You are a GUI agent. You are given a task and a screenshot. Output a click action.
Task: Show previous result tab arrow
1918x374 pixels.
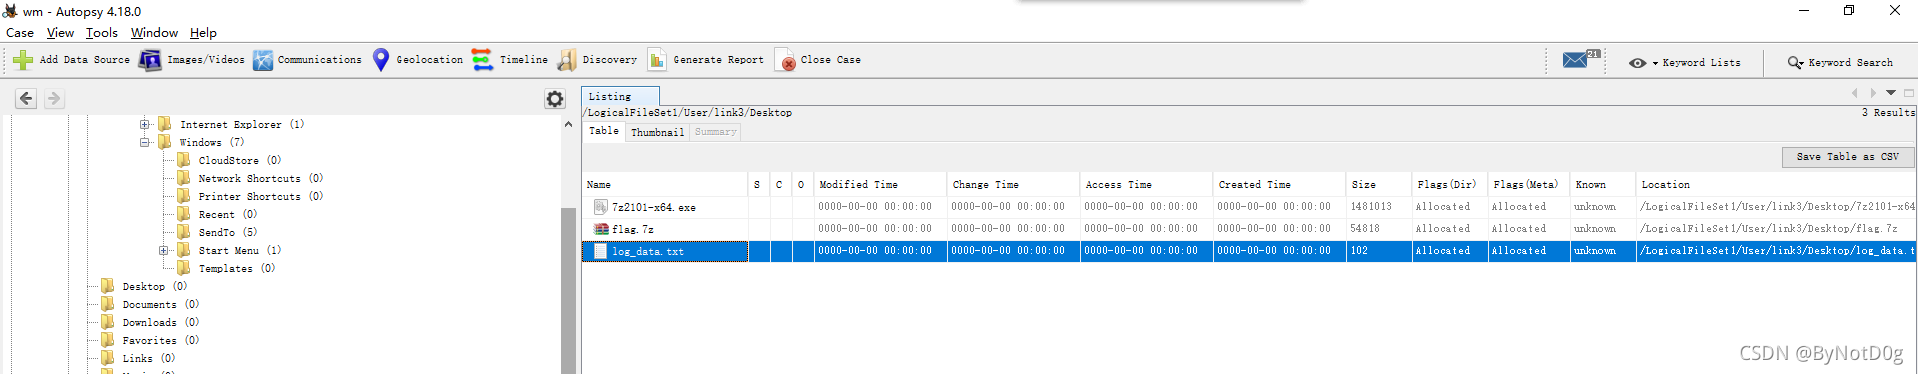point(1855,93)
